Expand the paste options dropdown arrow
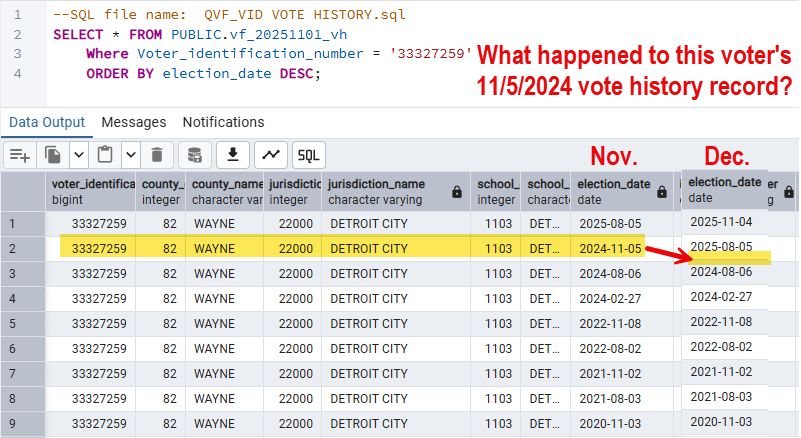The height and width of the screenshot is (438, 801). 131,155
